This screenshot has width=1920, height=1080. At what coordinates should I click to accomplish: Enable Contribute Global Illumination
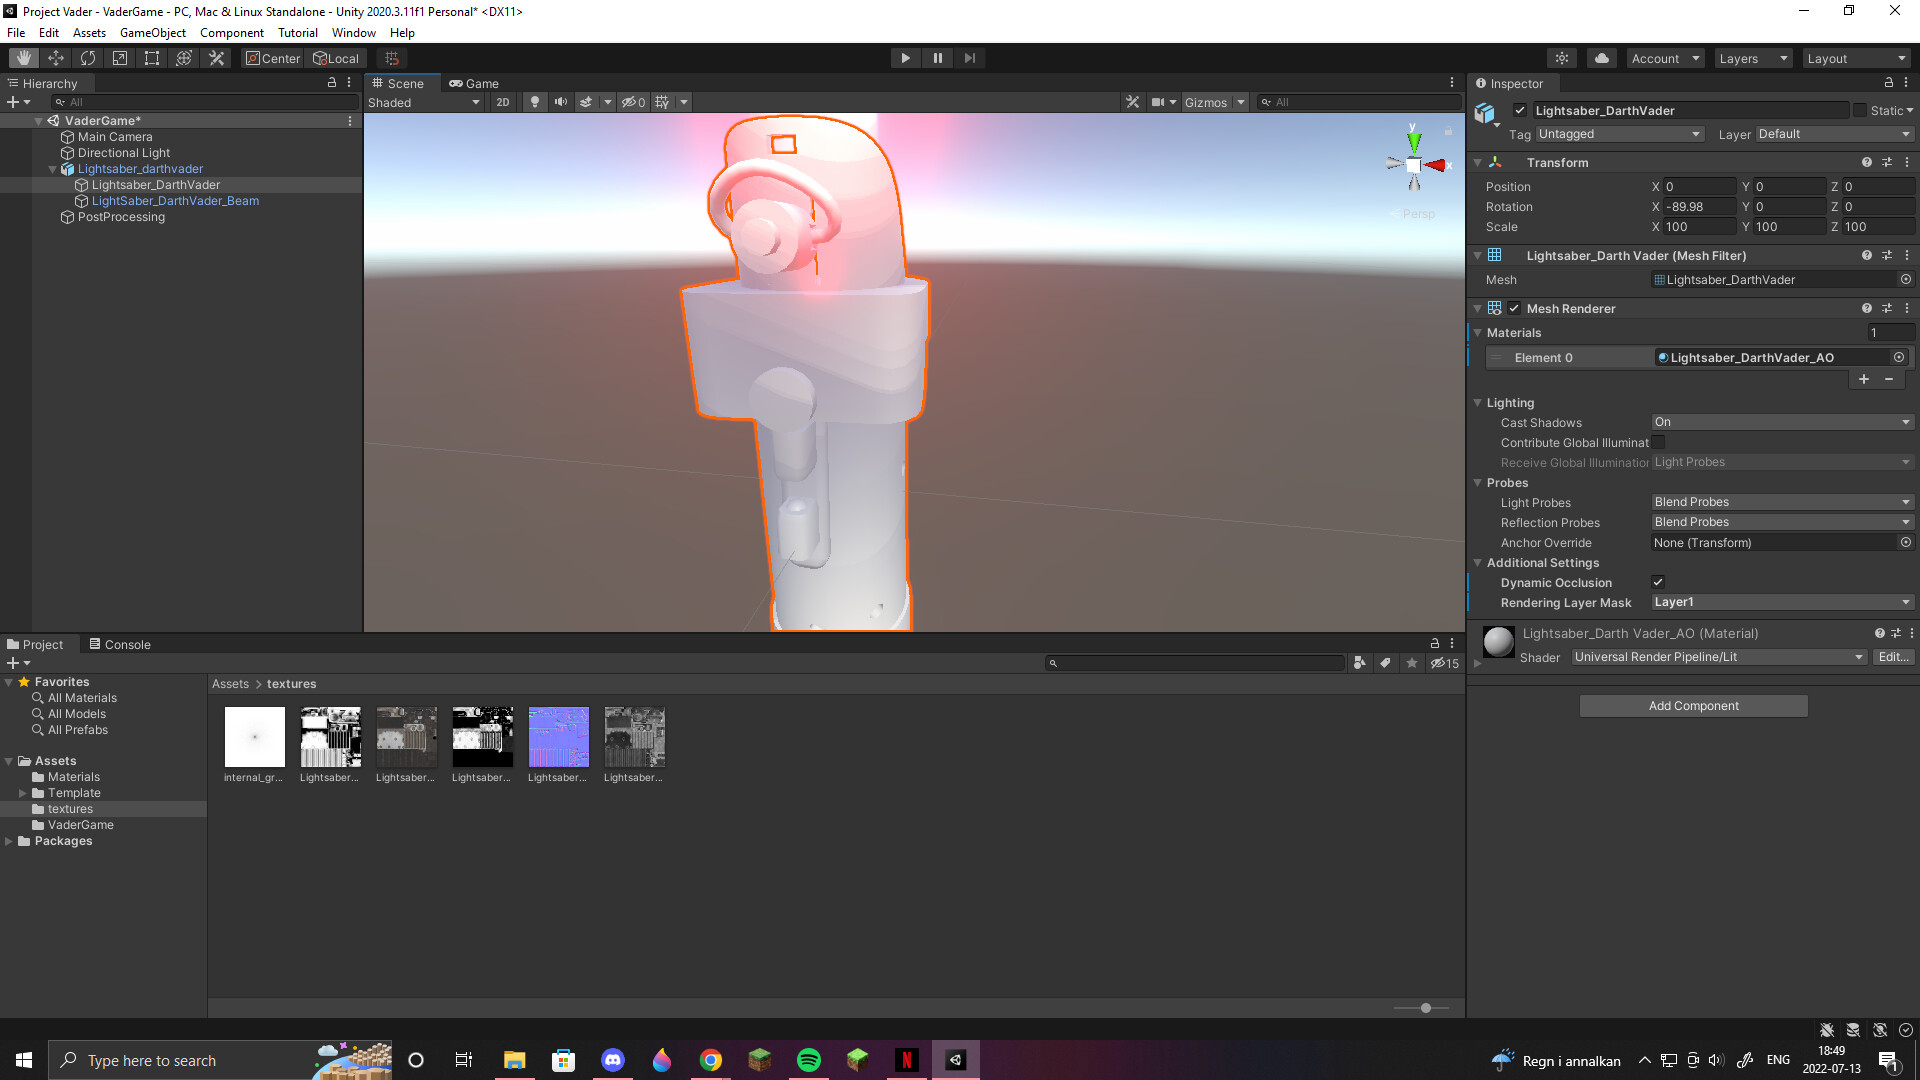(x=1659, y=442)
